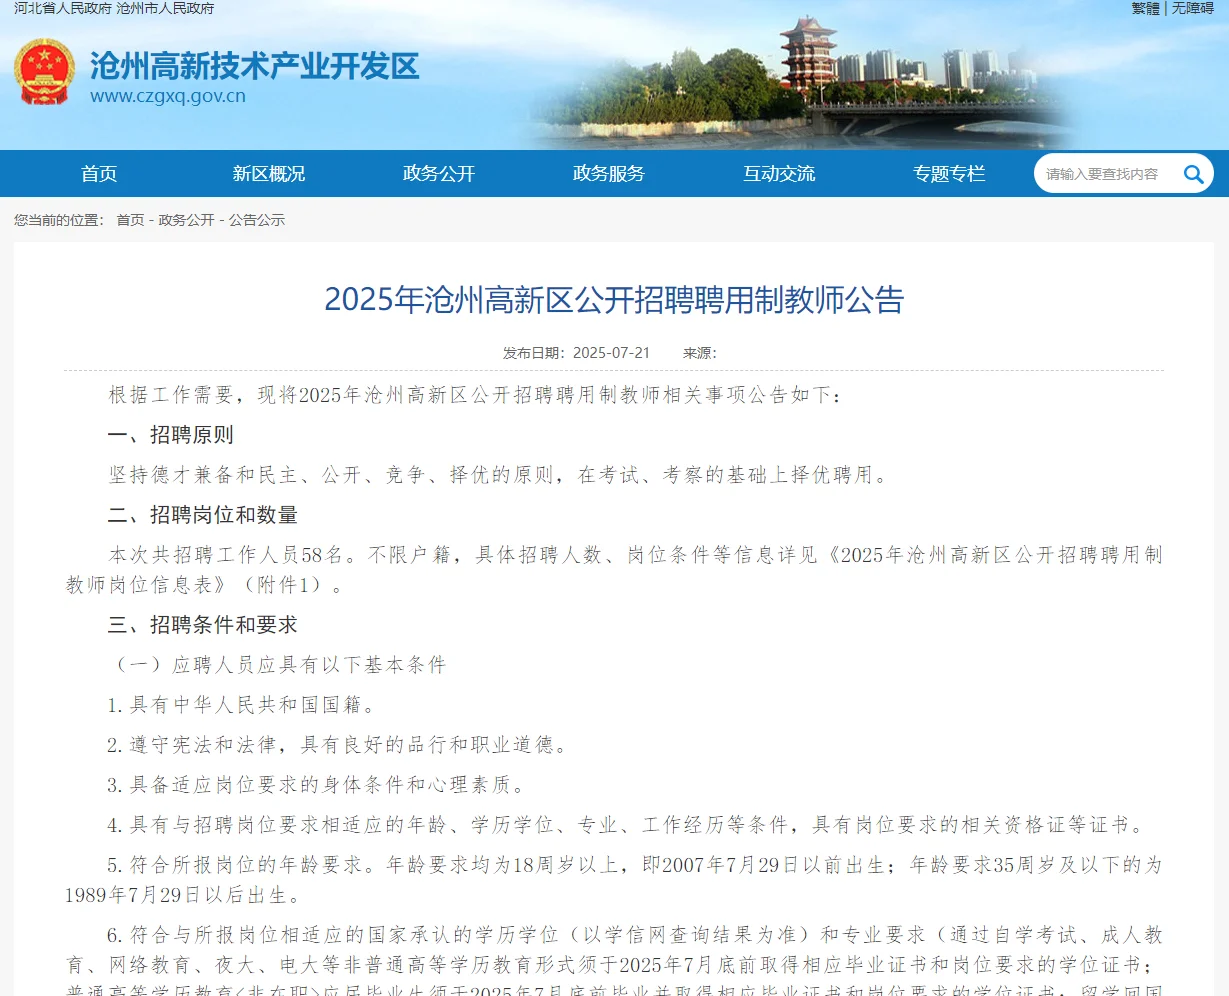This screenshot has height=996, width=1229.
Task: Open the 专题专栏 navigation item
Action: (x=949, y=174)
